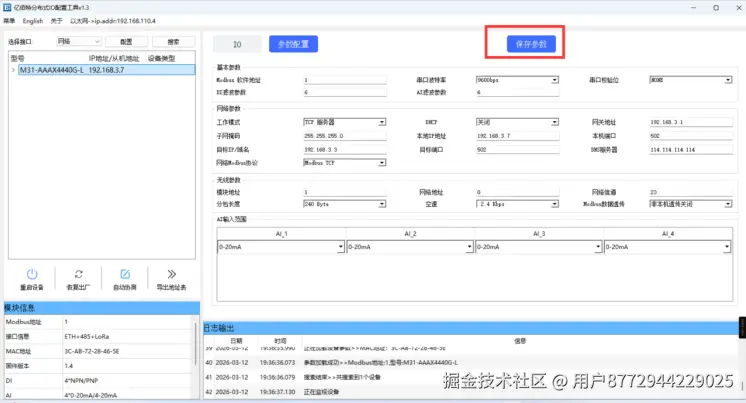Click the AI filter parameter field
The height and width of the screenshot is (403, 746).
(518, 92)
